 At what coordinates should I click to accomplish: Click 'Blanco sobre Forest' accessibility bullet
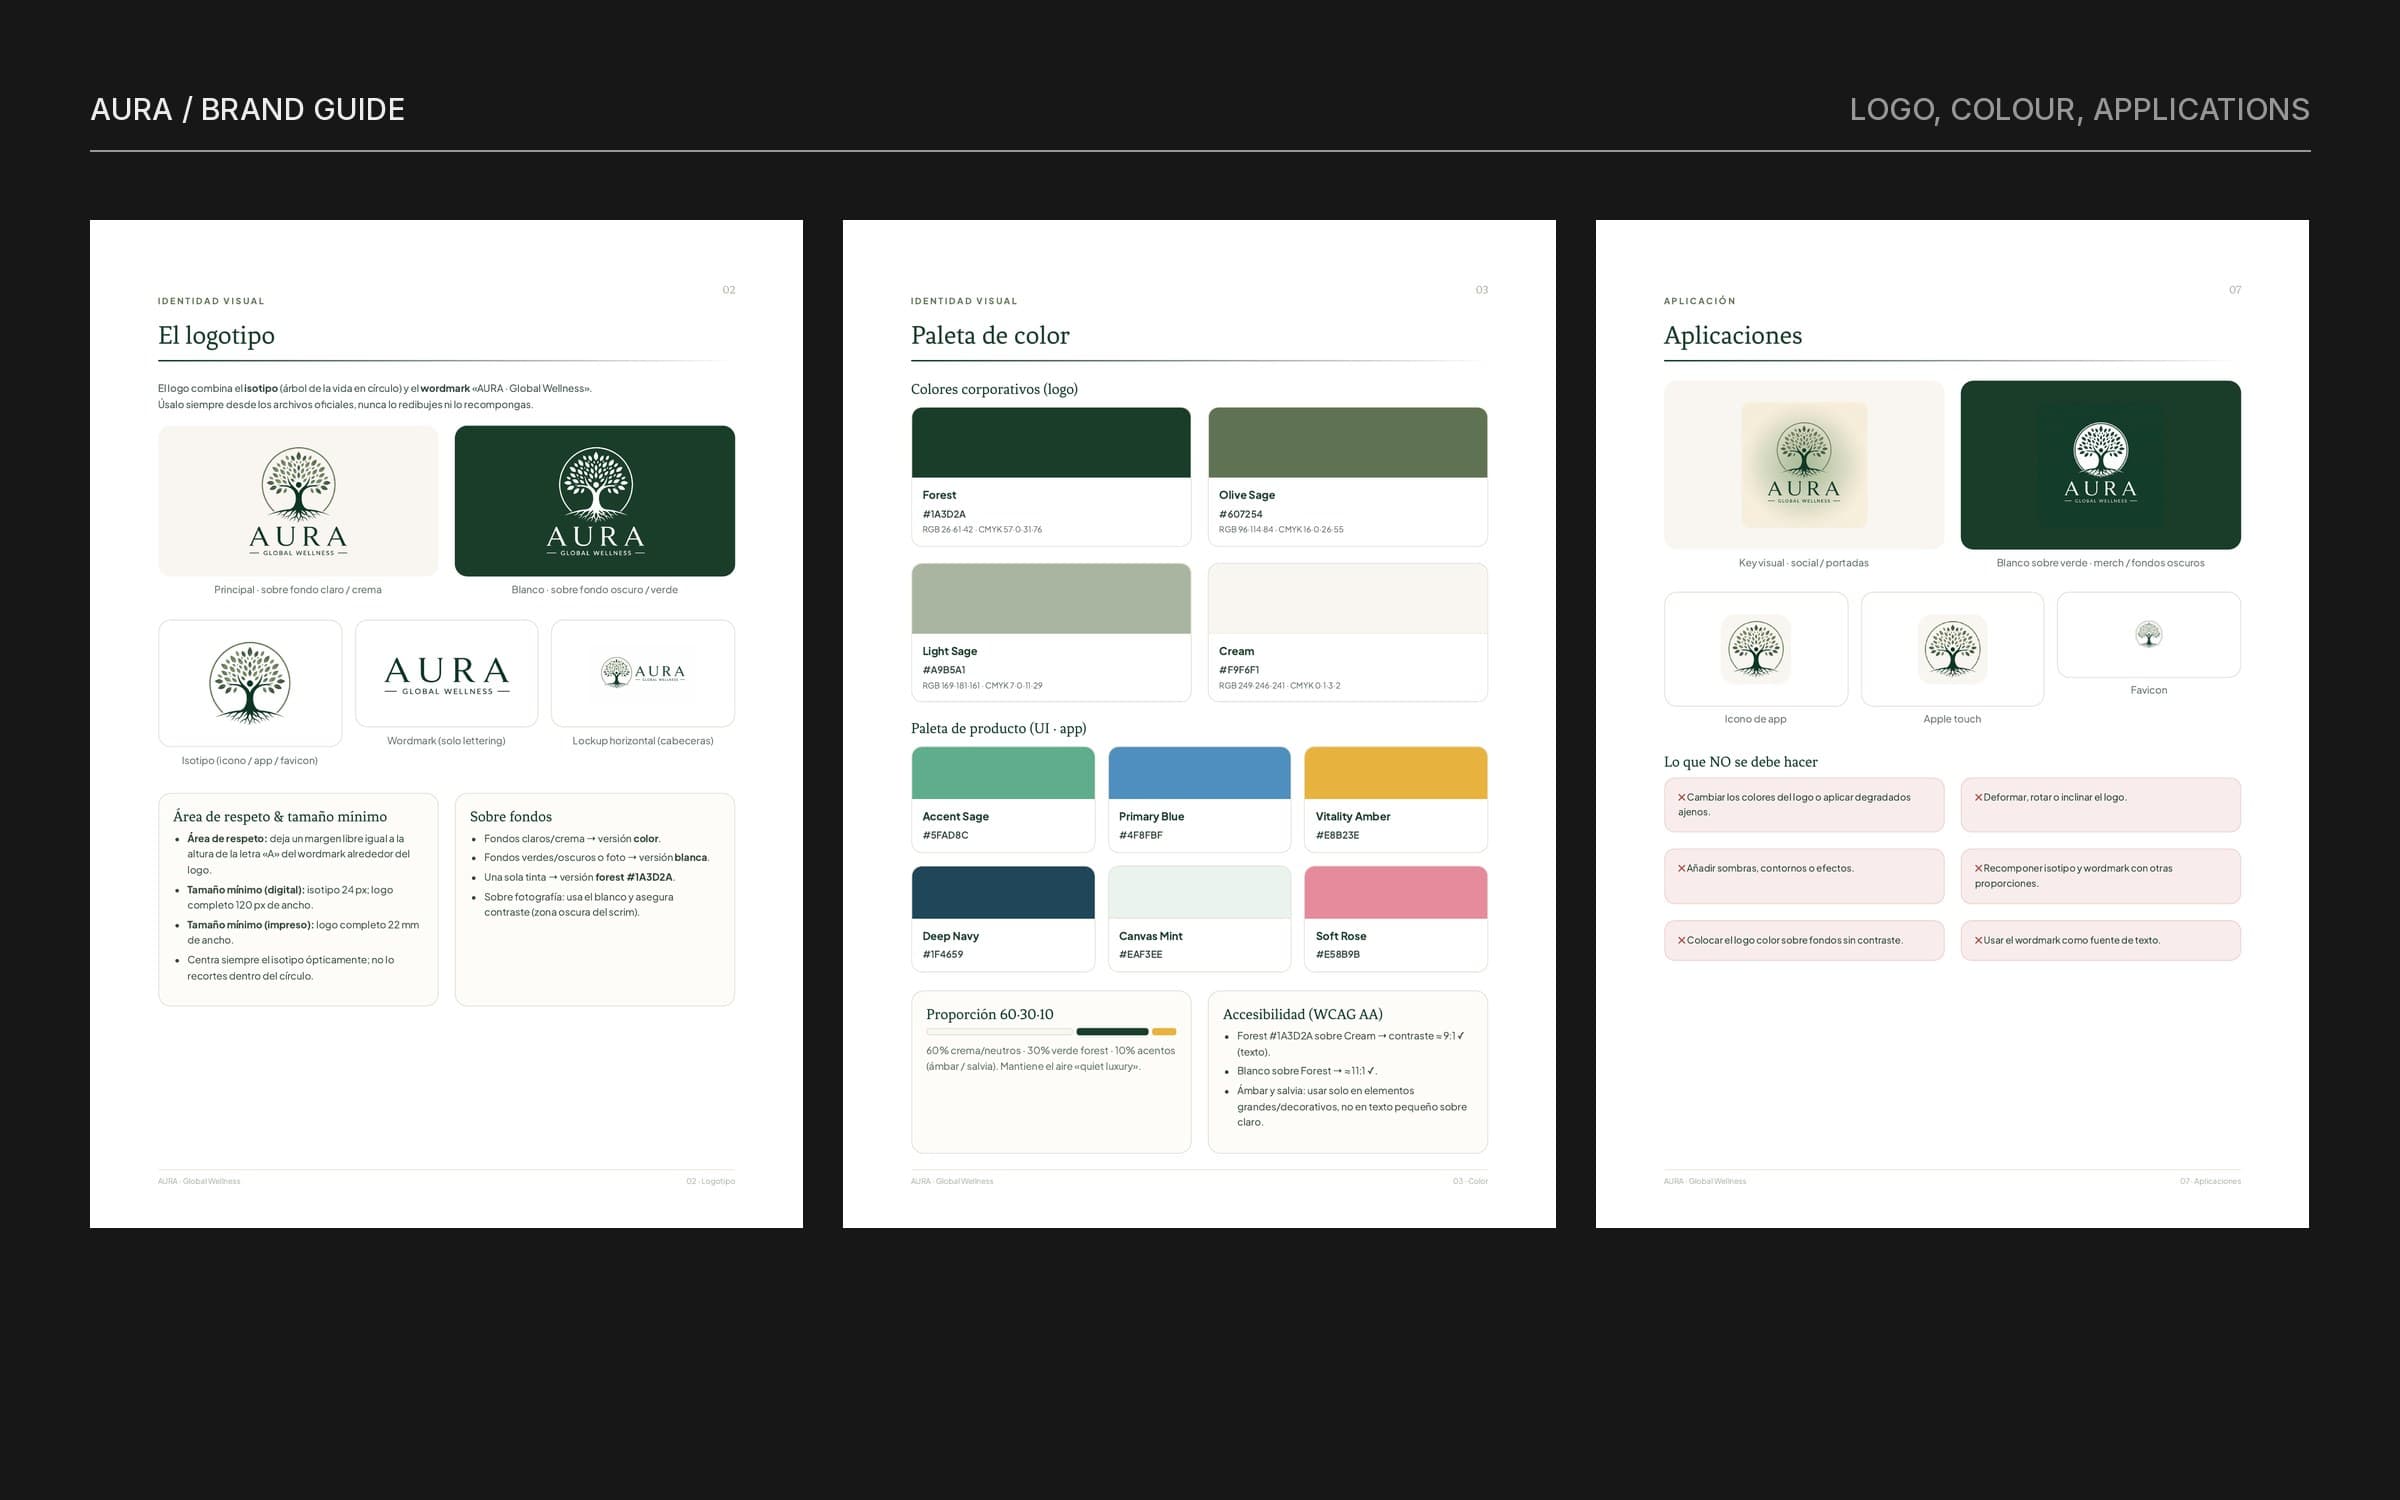pyautogui.click(x=1307, y=1071)
